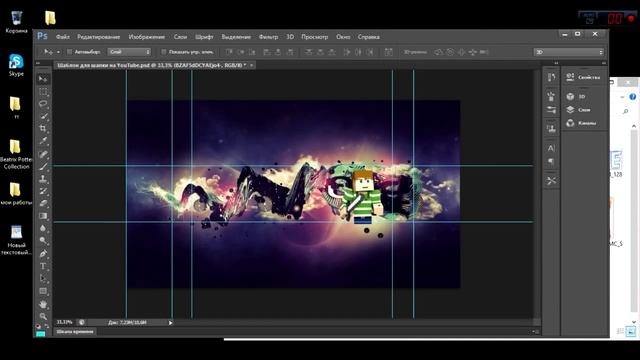640x360 pixels.
Task: Open the Фильтр menu
Action: (268, 37)
